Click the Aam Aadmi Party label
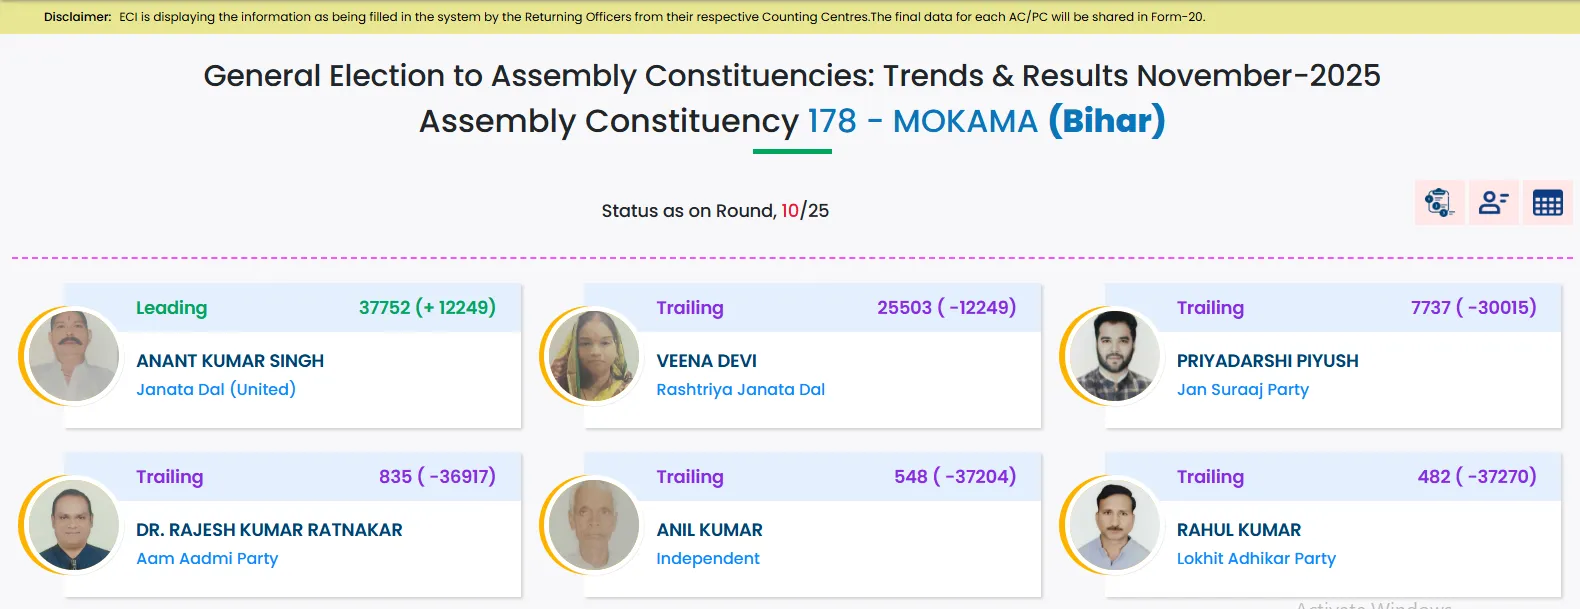The width and height of the screenshot is (1580, 609). pos(207,558)
